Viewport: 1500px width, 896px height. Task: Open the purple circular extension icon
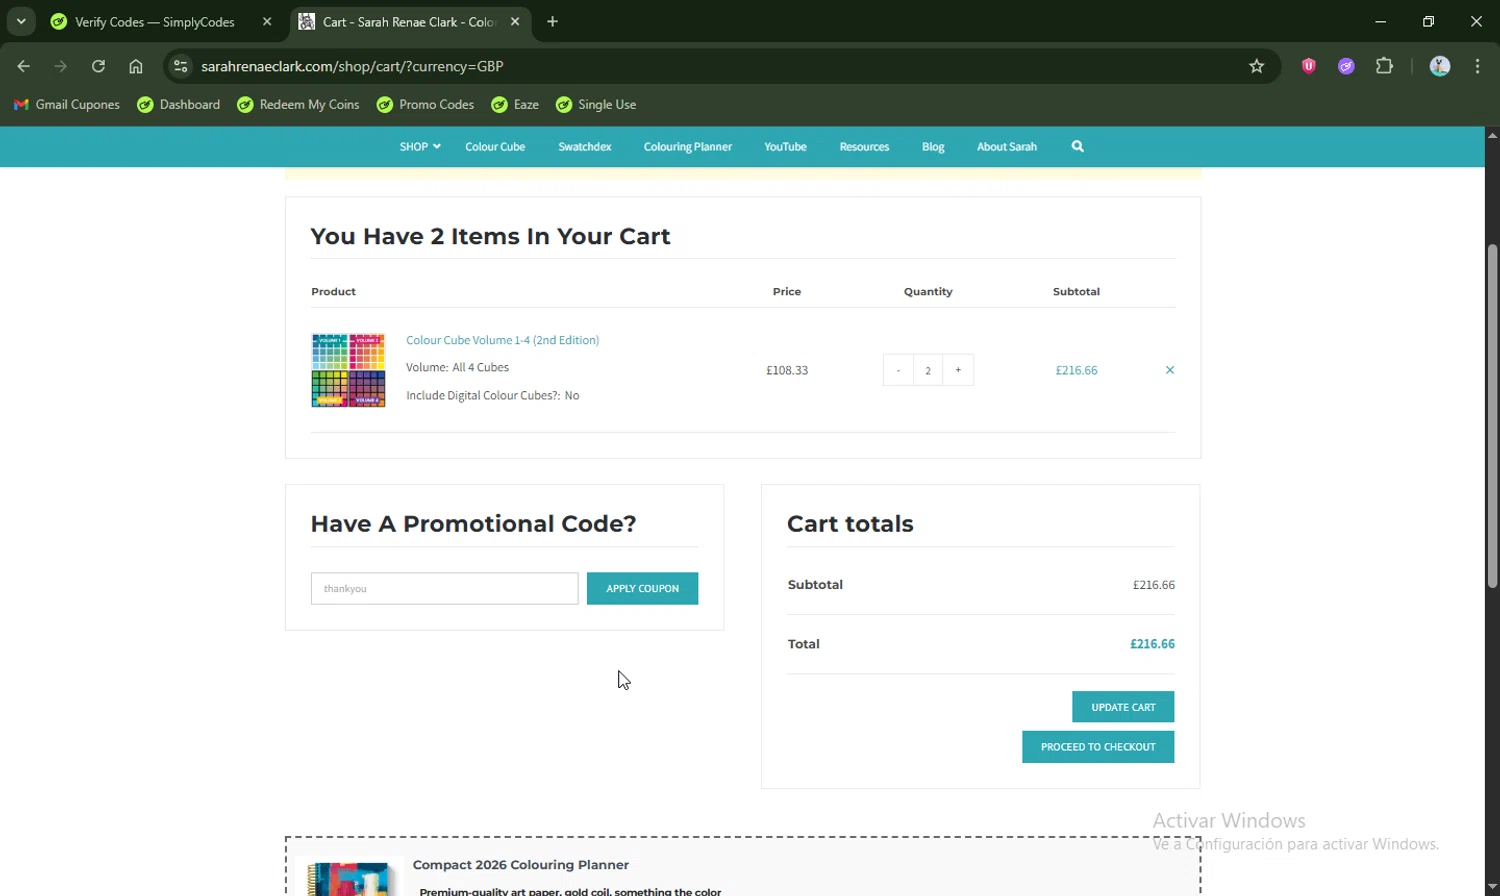point(1346,66)
